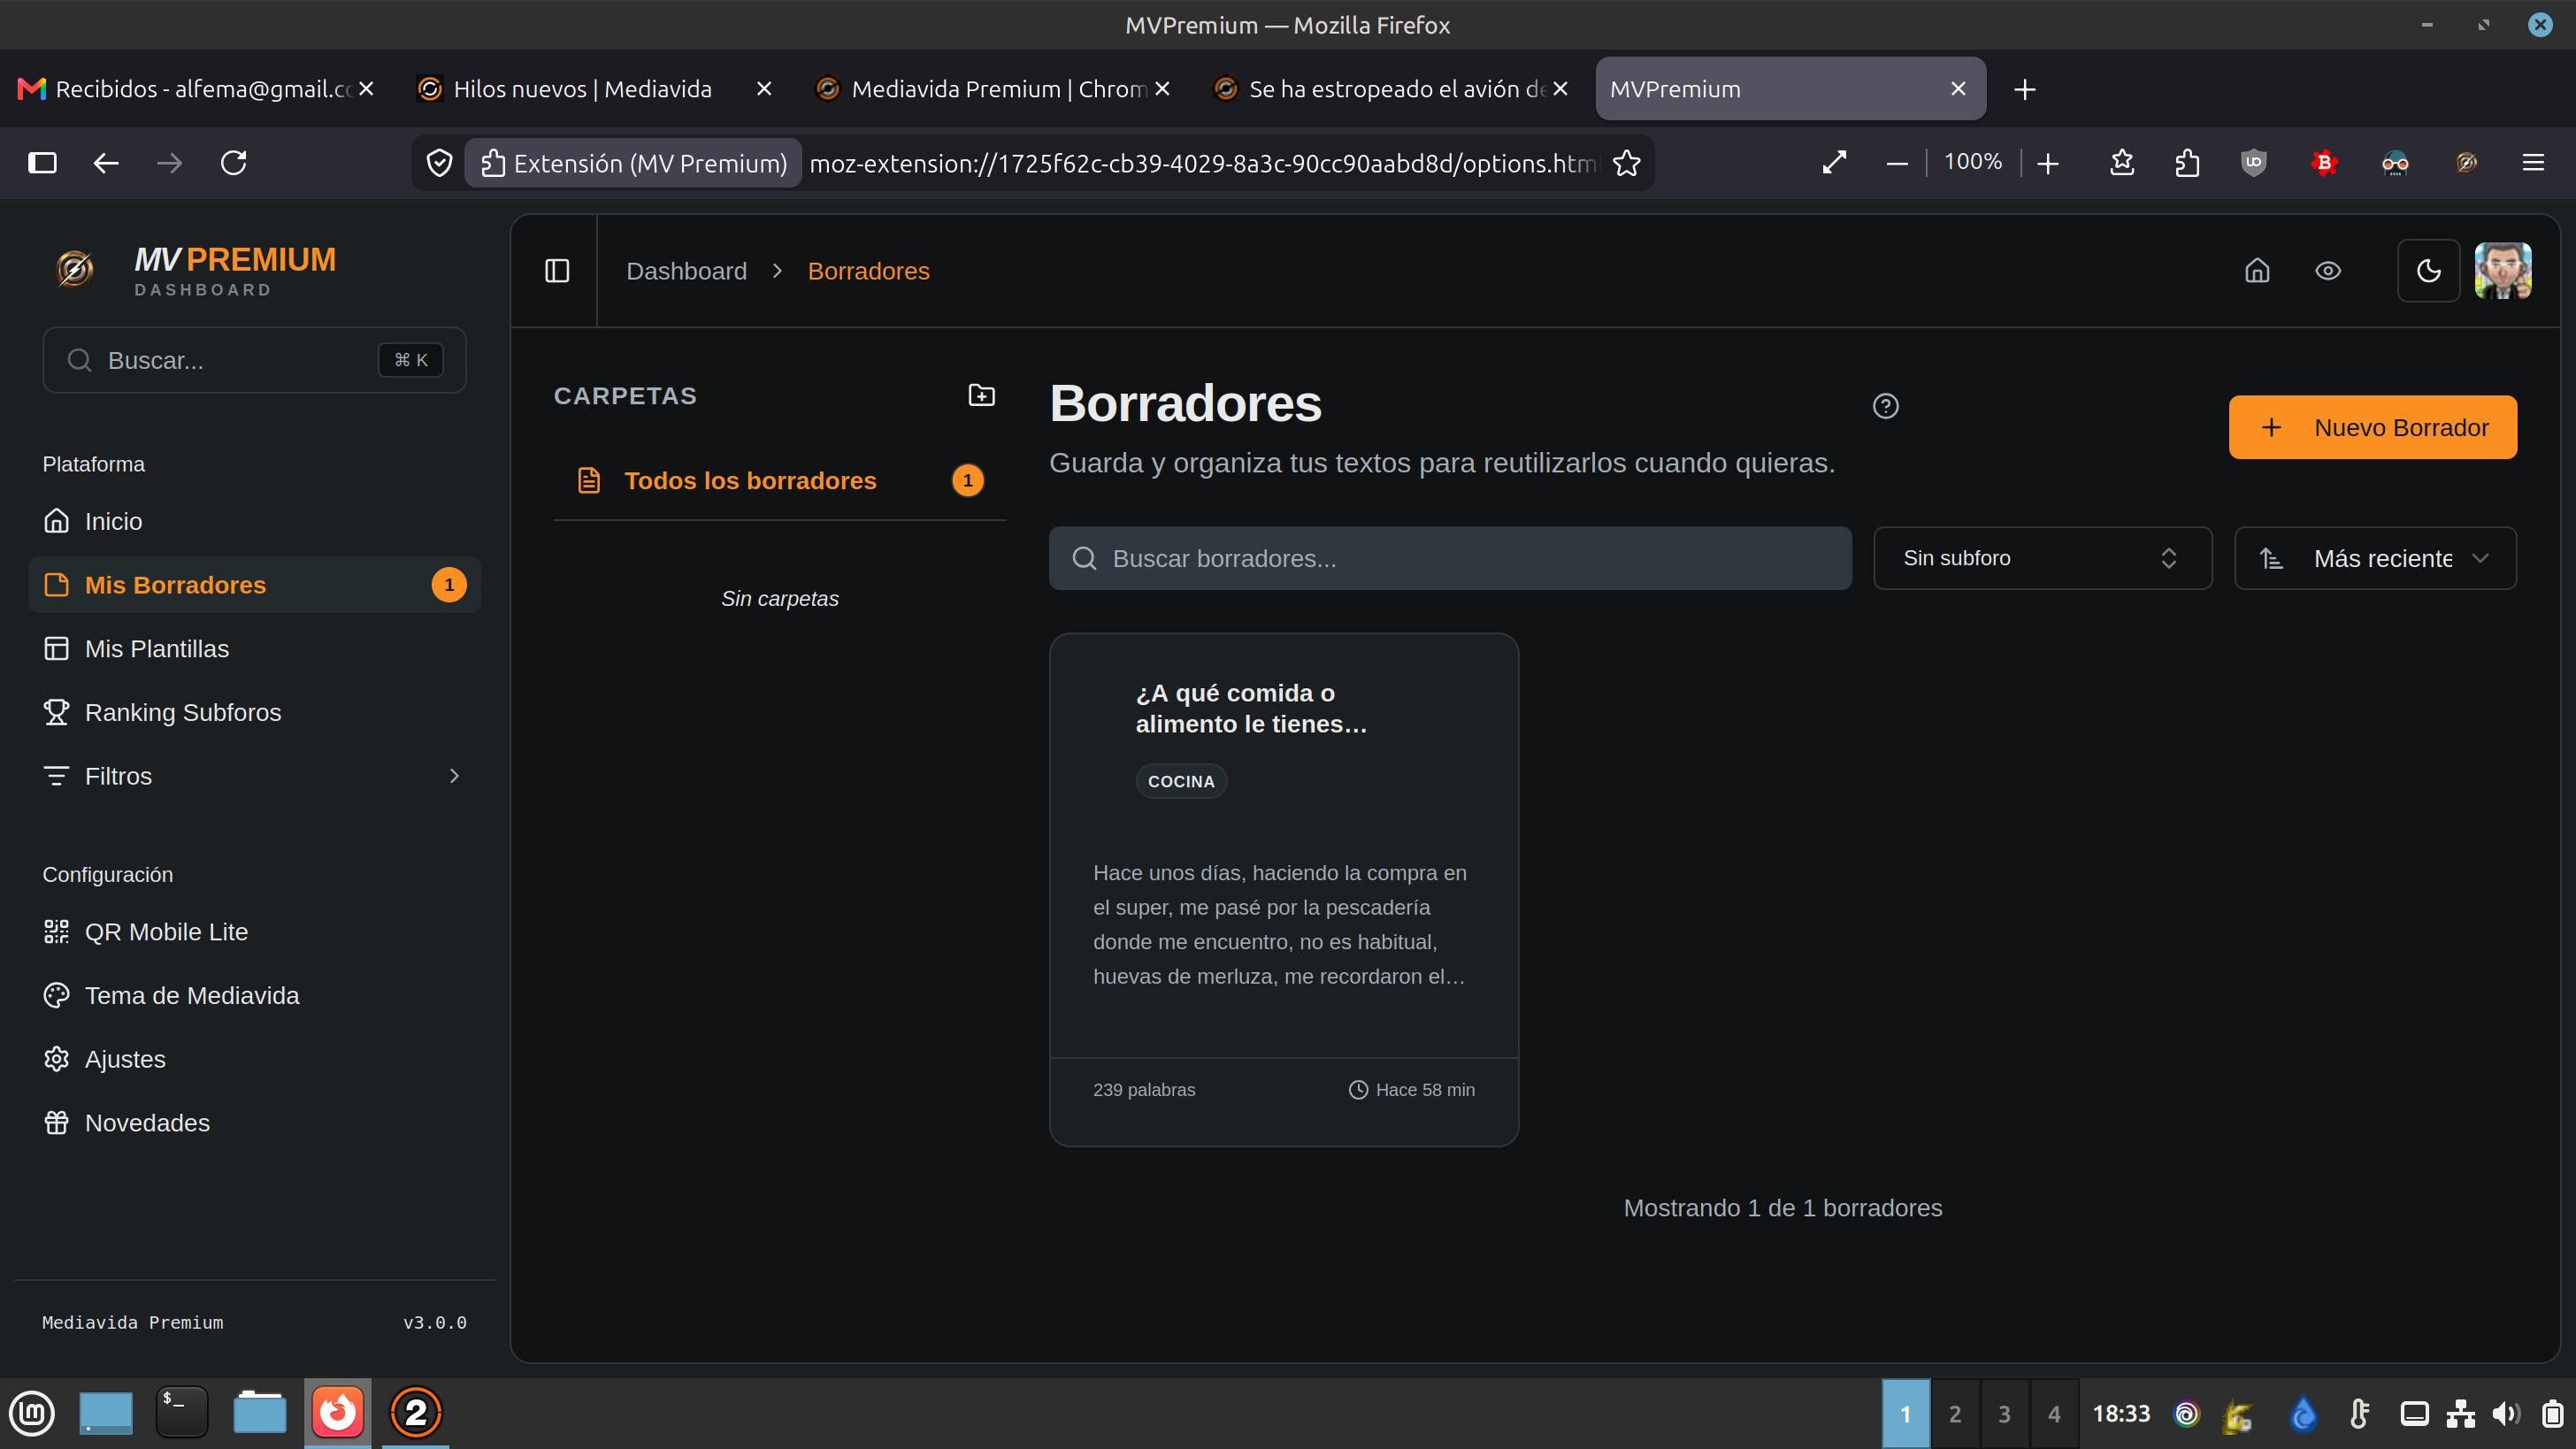Switch to Mediavida Premium Chrome tab
Viewport: 2576px width, 1449px height.
tap(992, 89)
